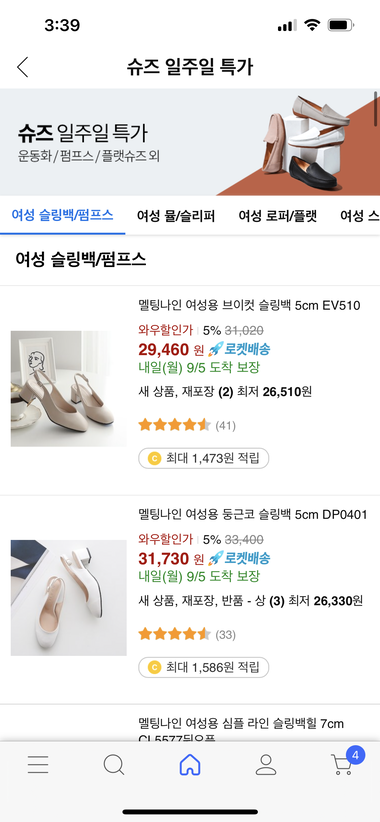Screen dimensions: 380x822
Task: Open the hamburger menu in bottom bar
Action: pyautogui.click(x=38, y=765)
